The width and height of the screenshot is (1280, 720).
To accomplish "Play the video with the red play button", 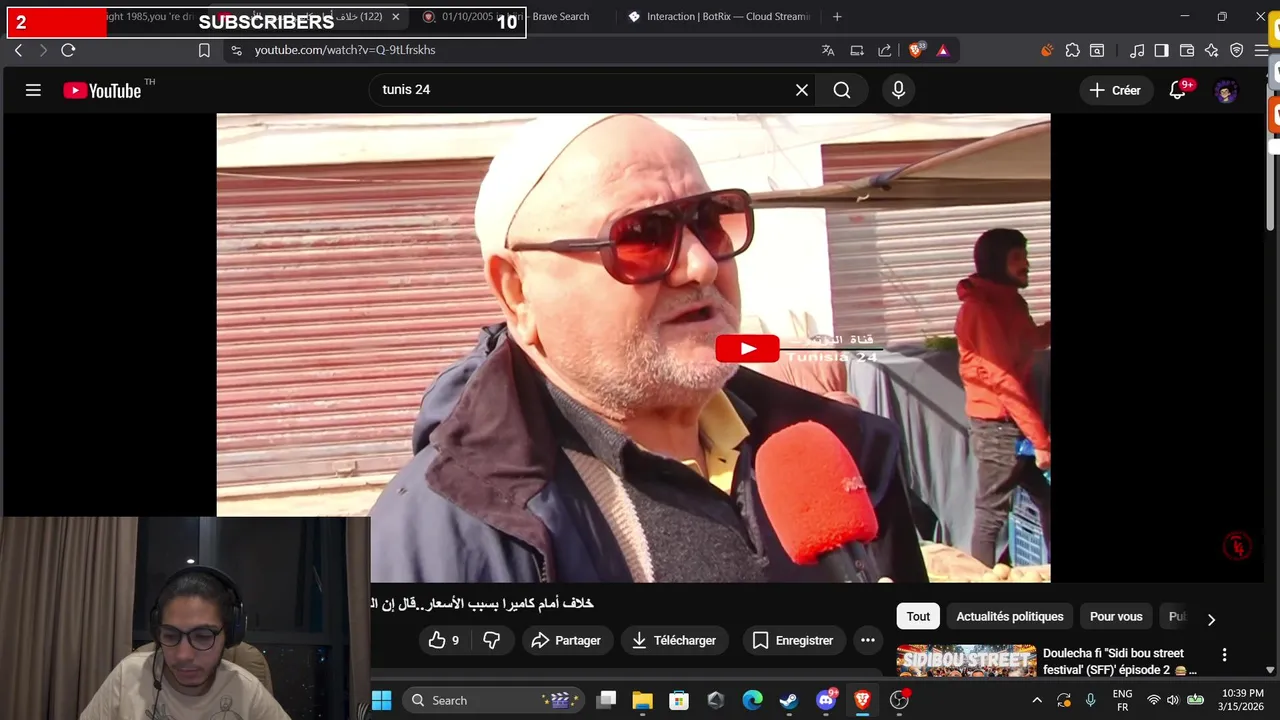I will click(x=747, y=348).
